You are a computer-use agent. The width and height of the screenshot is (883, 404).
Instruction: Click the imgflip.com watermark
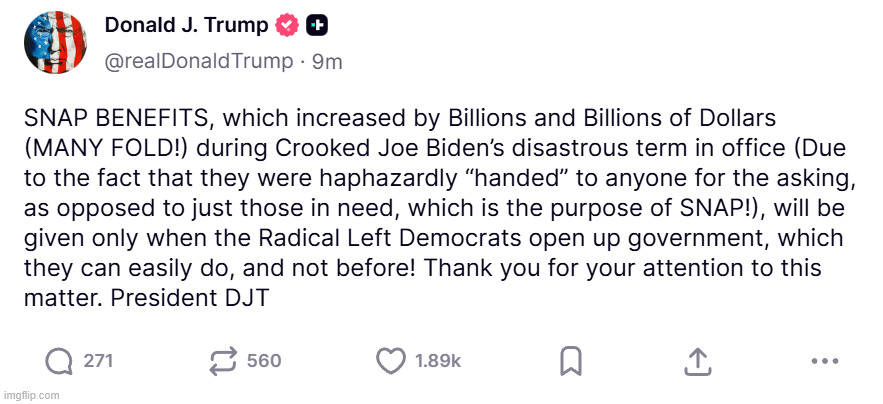(31, 396)
